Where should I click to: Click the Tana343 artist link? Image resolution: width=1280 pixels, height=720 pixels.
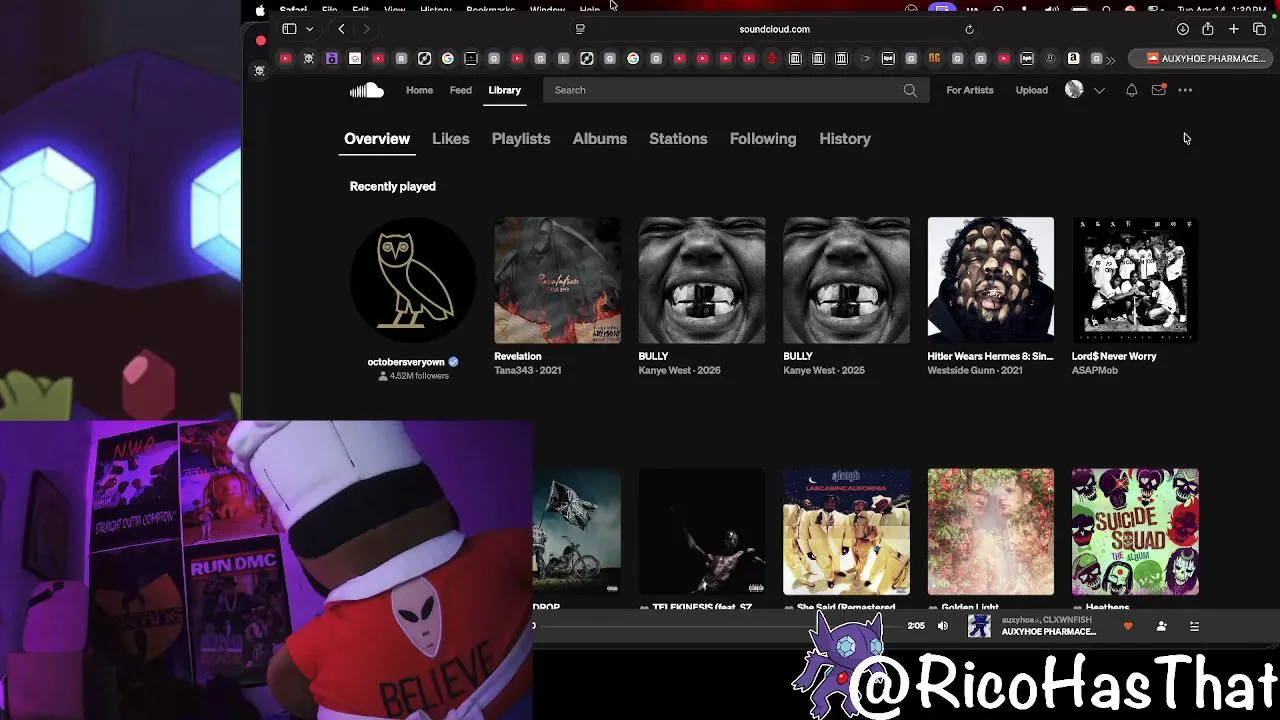[514, 370]
